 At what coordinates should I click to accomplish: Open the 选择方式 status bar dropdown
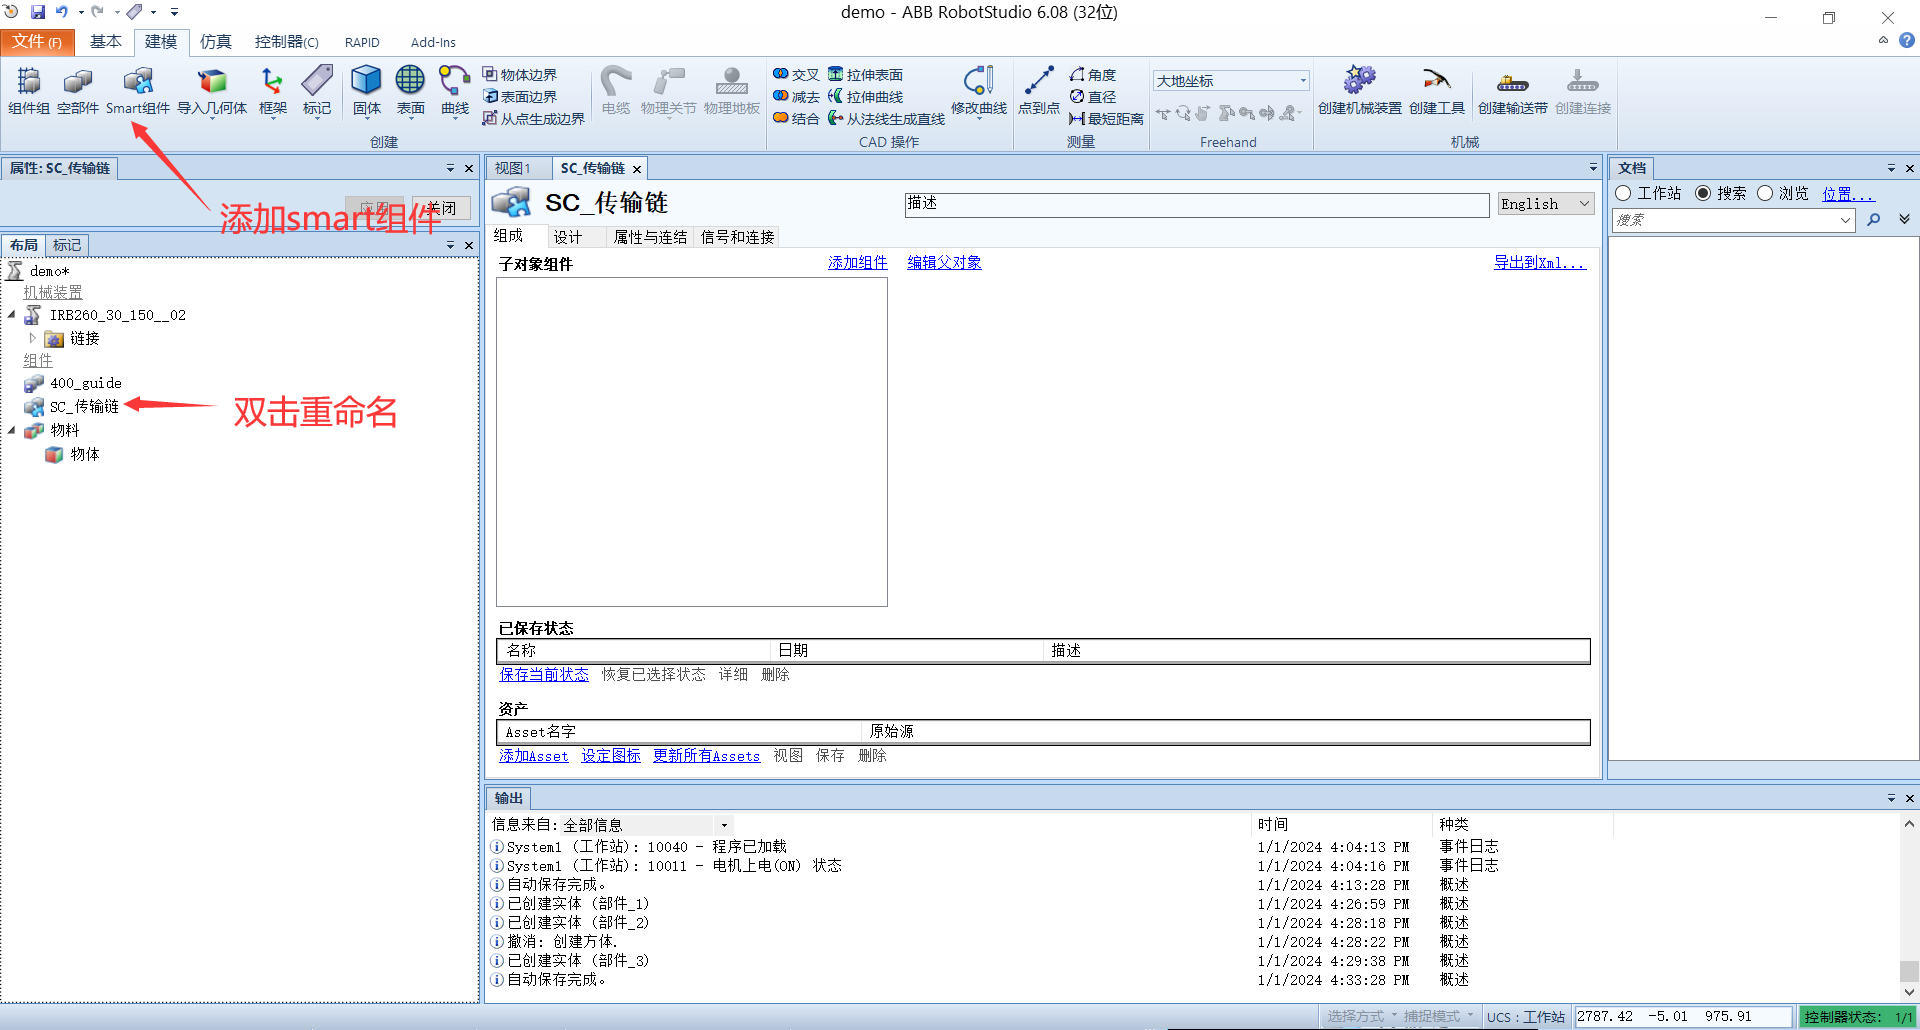[x=1361, y=1016]
